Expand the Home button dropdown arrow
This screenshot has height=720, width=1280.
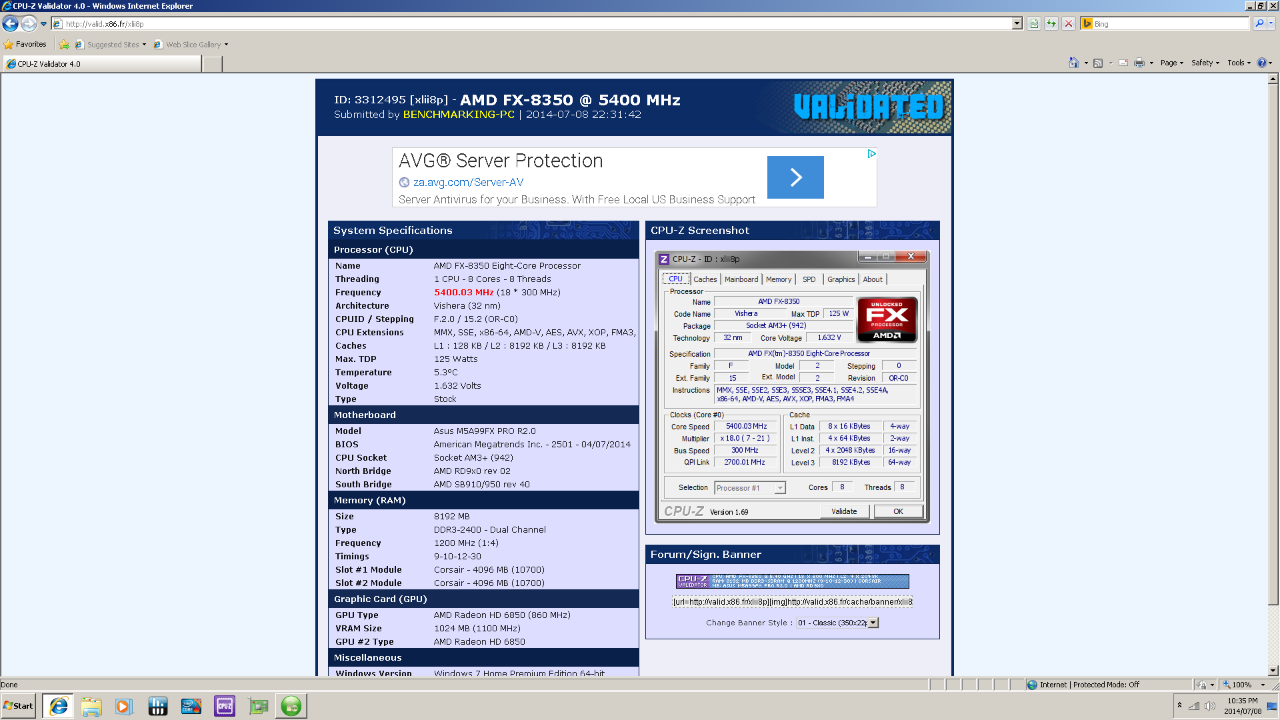point(1085,62)
